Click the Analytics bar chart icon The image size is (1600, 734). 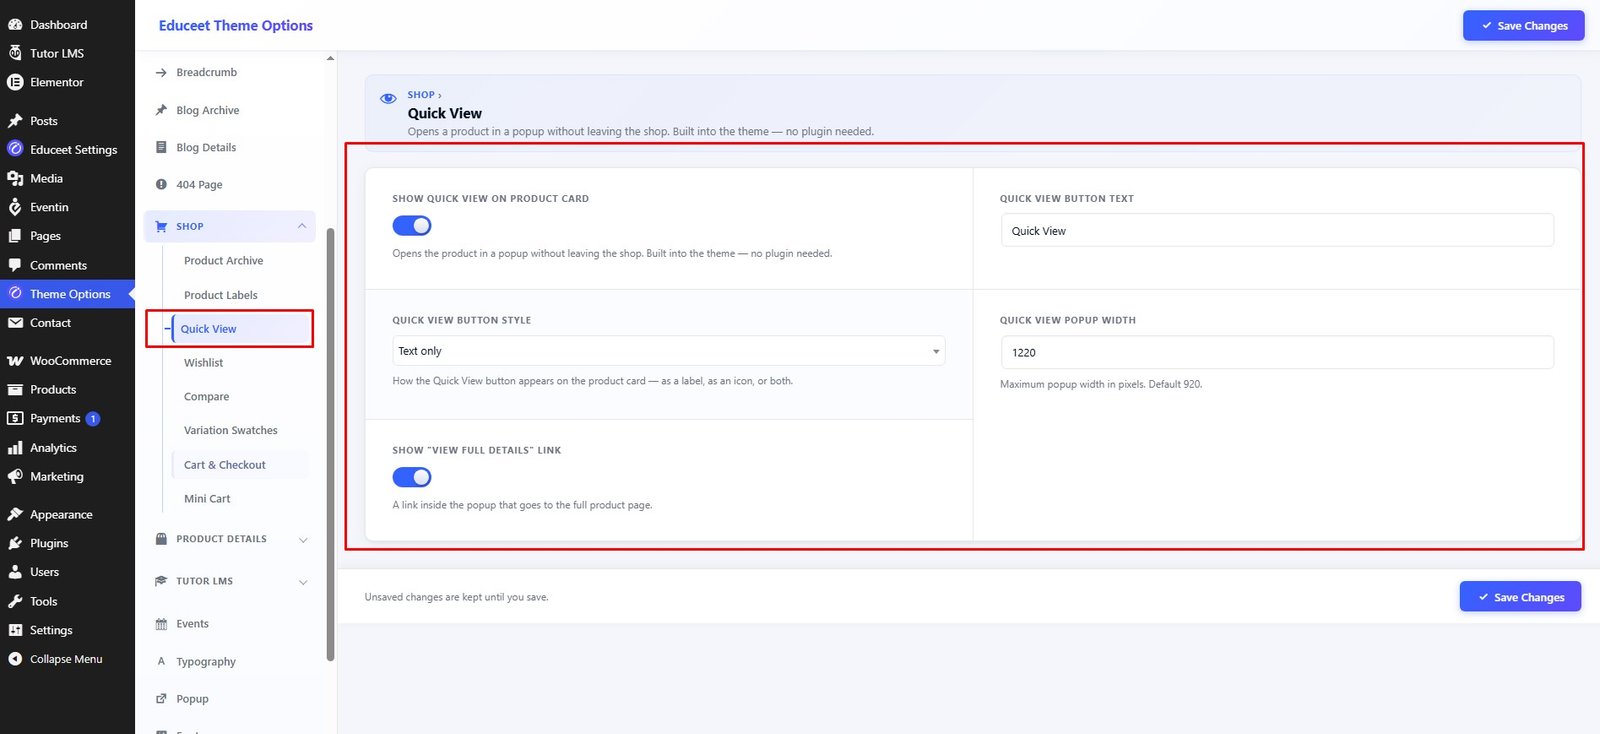point(15,448)
